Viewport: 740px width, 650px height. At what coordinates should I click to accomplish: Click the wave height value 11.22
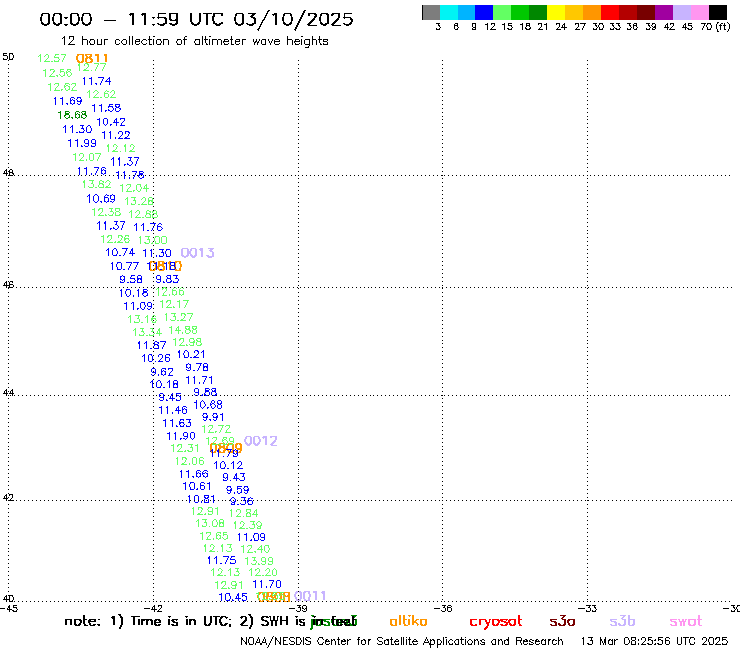click(x=116, y=135)
